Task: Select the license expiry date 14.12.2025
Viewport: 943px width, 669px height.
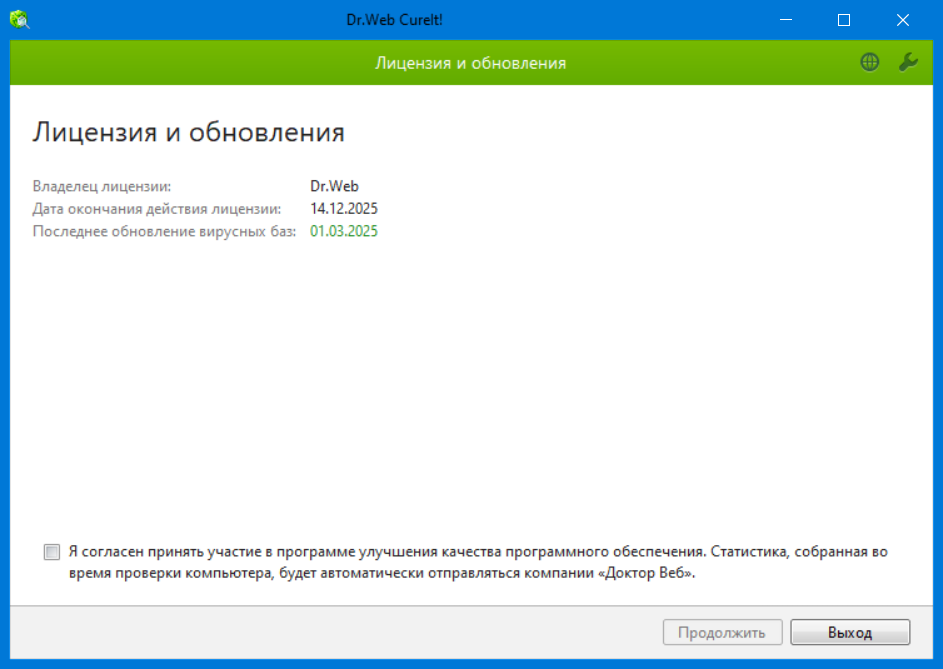Action: point(344,209)
